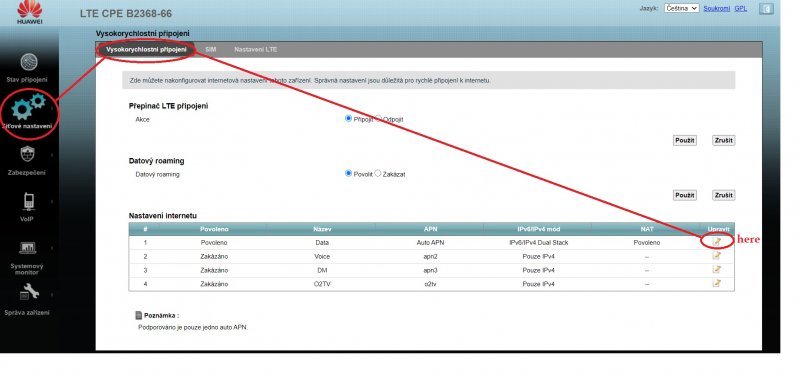
Task: Edit the O2TV profile entry
Action: (x=717, y=283)
